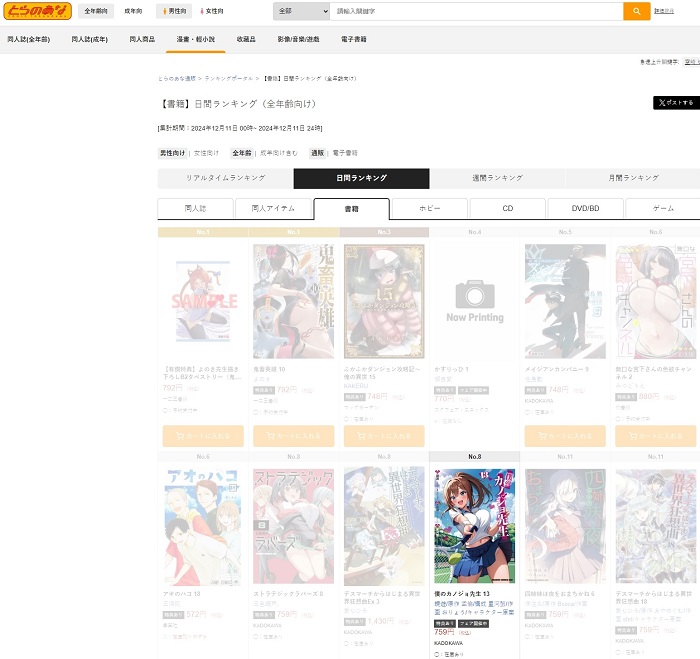Open the かすりっひ 1 title link
Viewport: 700px width, 659px height.
point(451,369)
